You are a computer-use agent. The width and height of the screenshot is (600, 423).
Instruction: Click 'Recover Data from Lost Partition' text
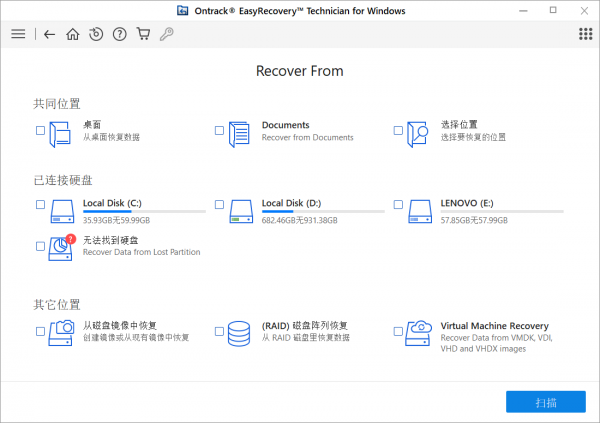[x=142, y=252]
